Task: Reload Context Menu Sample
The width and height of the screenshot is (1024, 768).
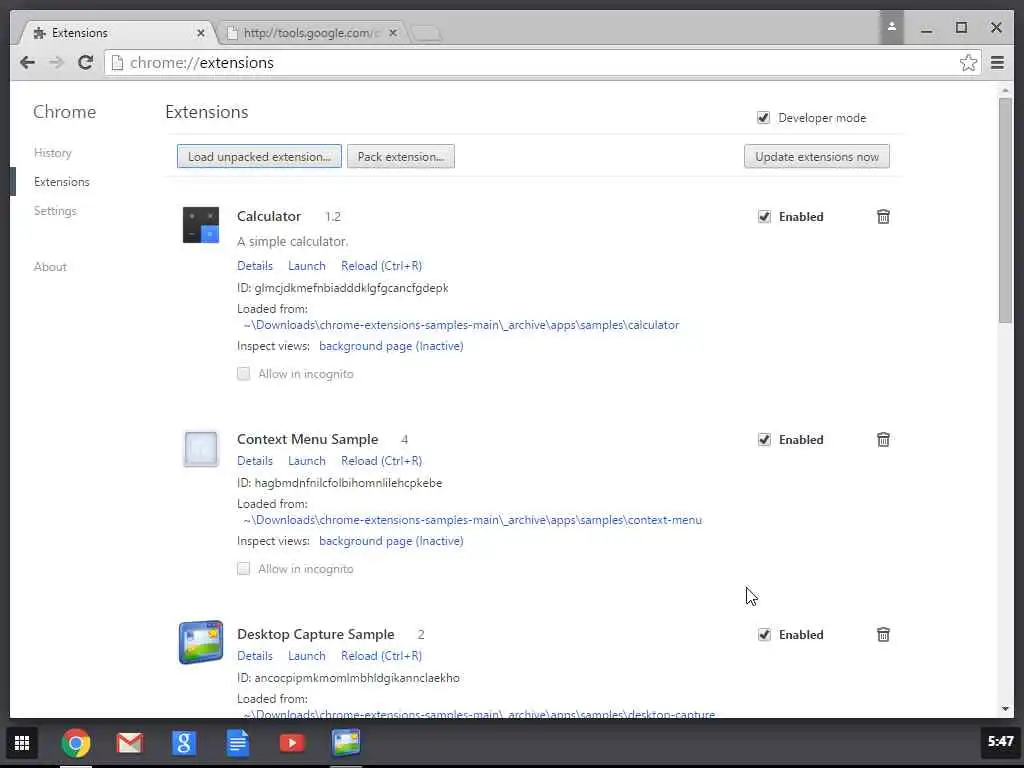Action: pos(381,460)
